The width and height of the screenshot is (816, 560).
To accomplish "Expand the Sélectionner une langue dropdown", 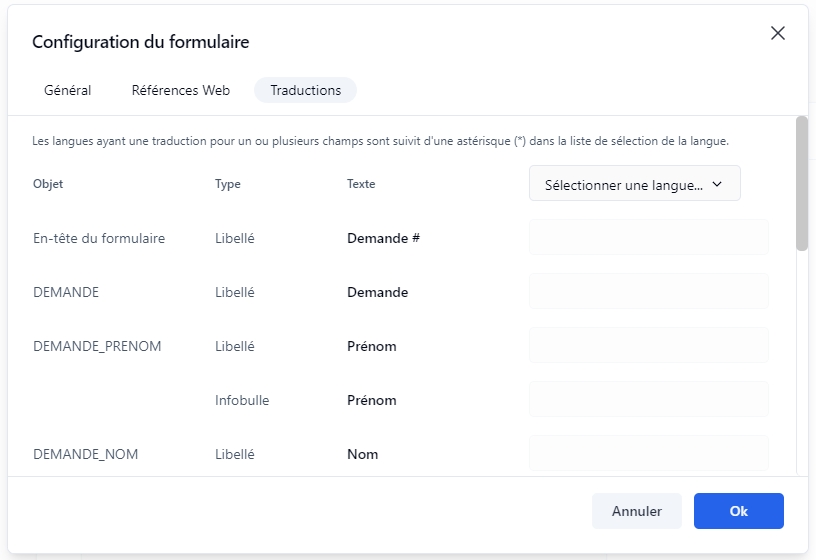I will tap(634, 184).
